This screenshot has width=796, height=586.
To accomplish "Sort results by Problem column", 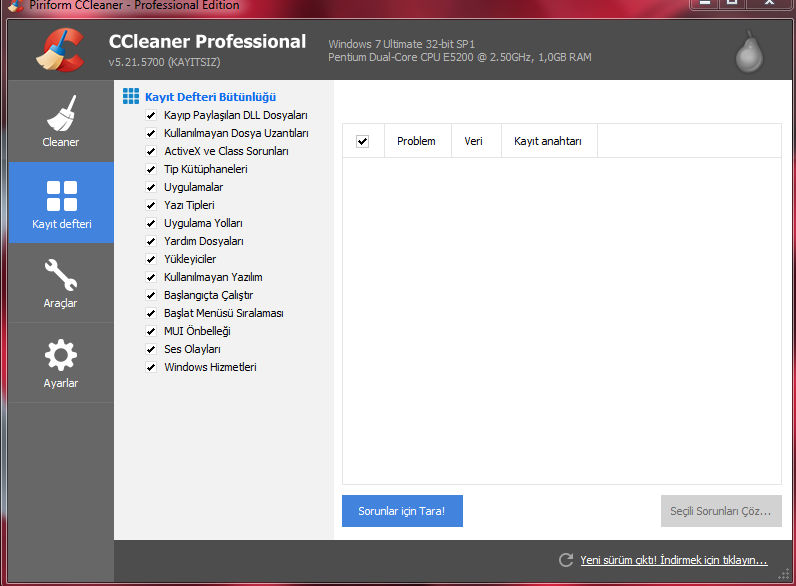I will (x=418, y=141).
